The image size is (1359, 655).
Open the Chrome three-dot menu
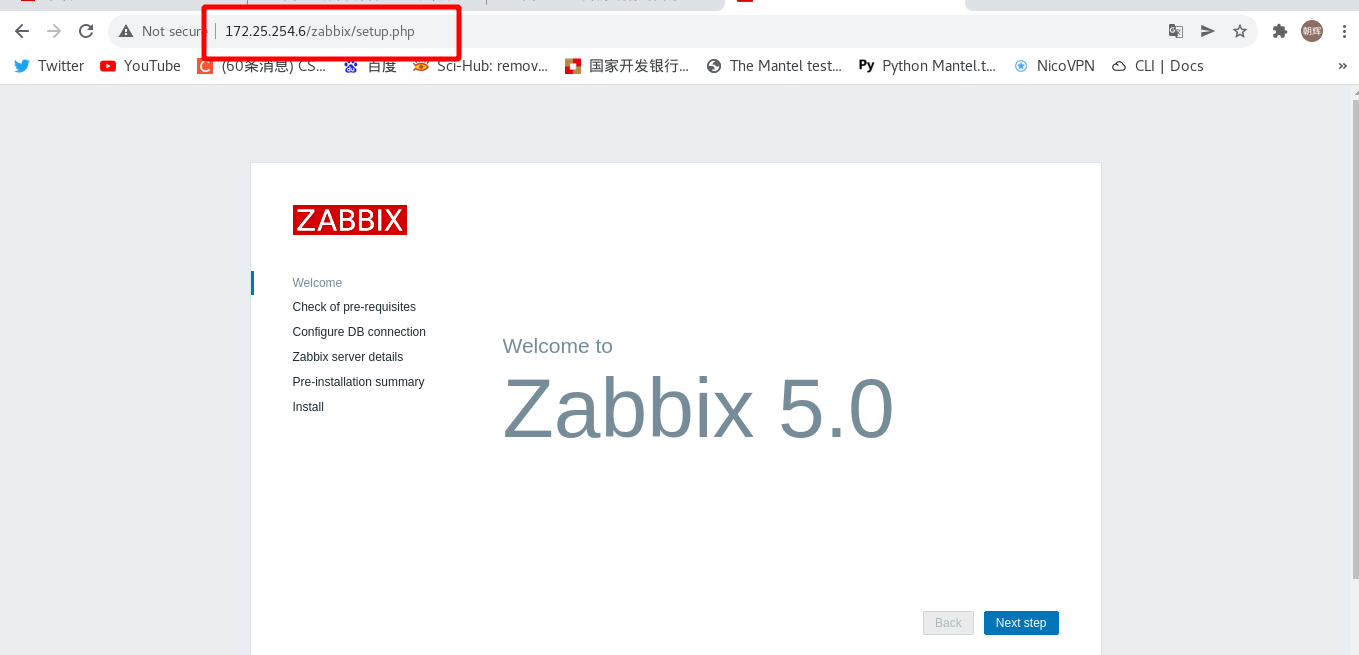coord(1344,31)
